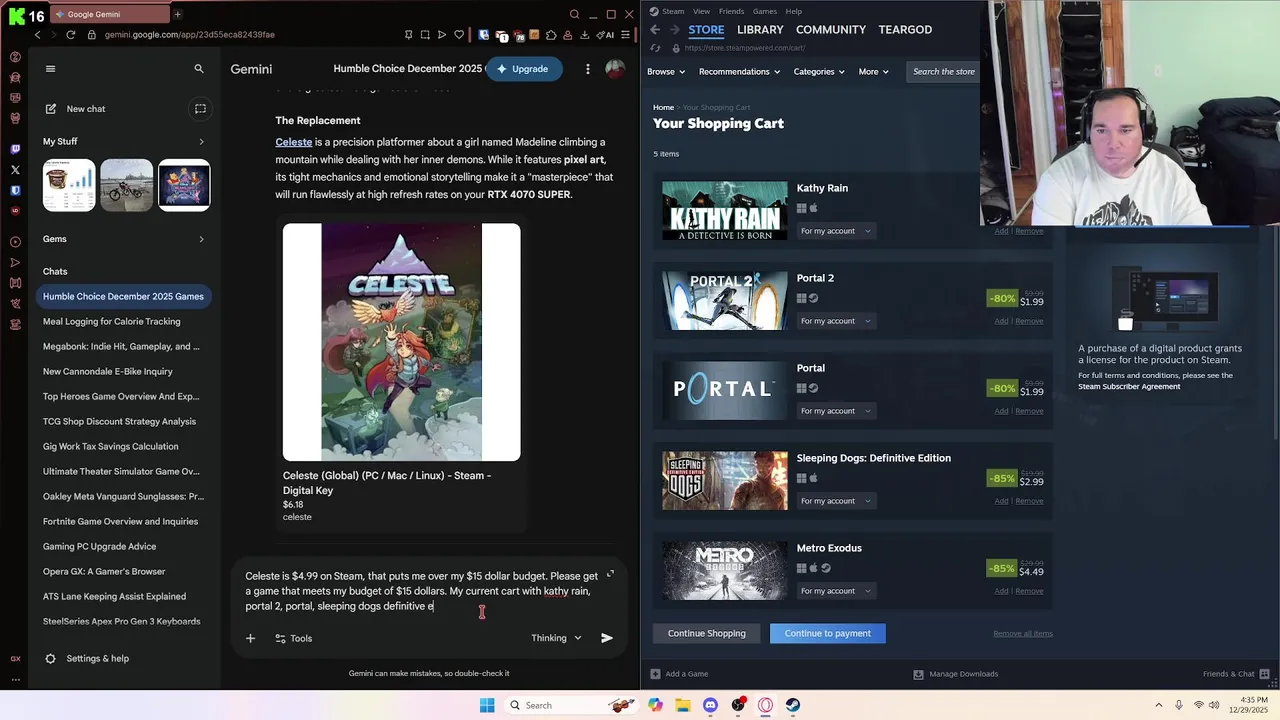Viewport: 1280px width, 720px height.
Task: Click the Steam page reload icon
Action: pyautogui.click(x=655, y=48)
